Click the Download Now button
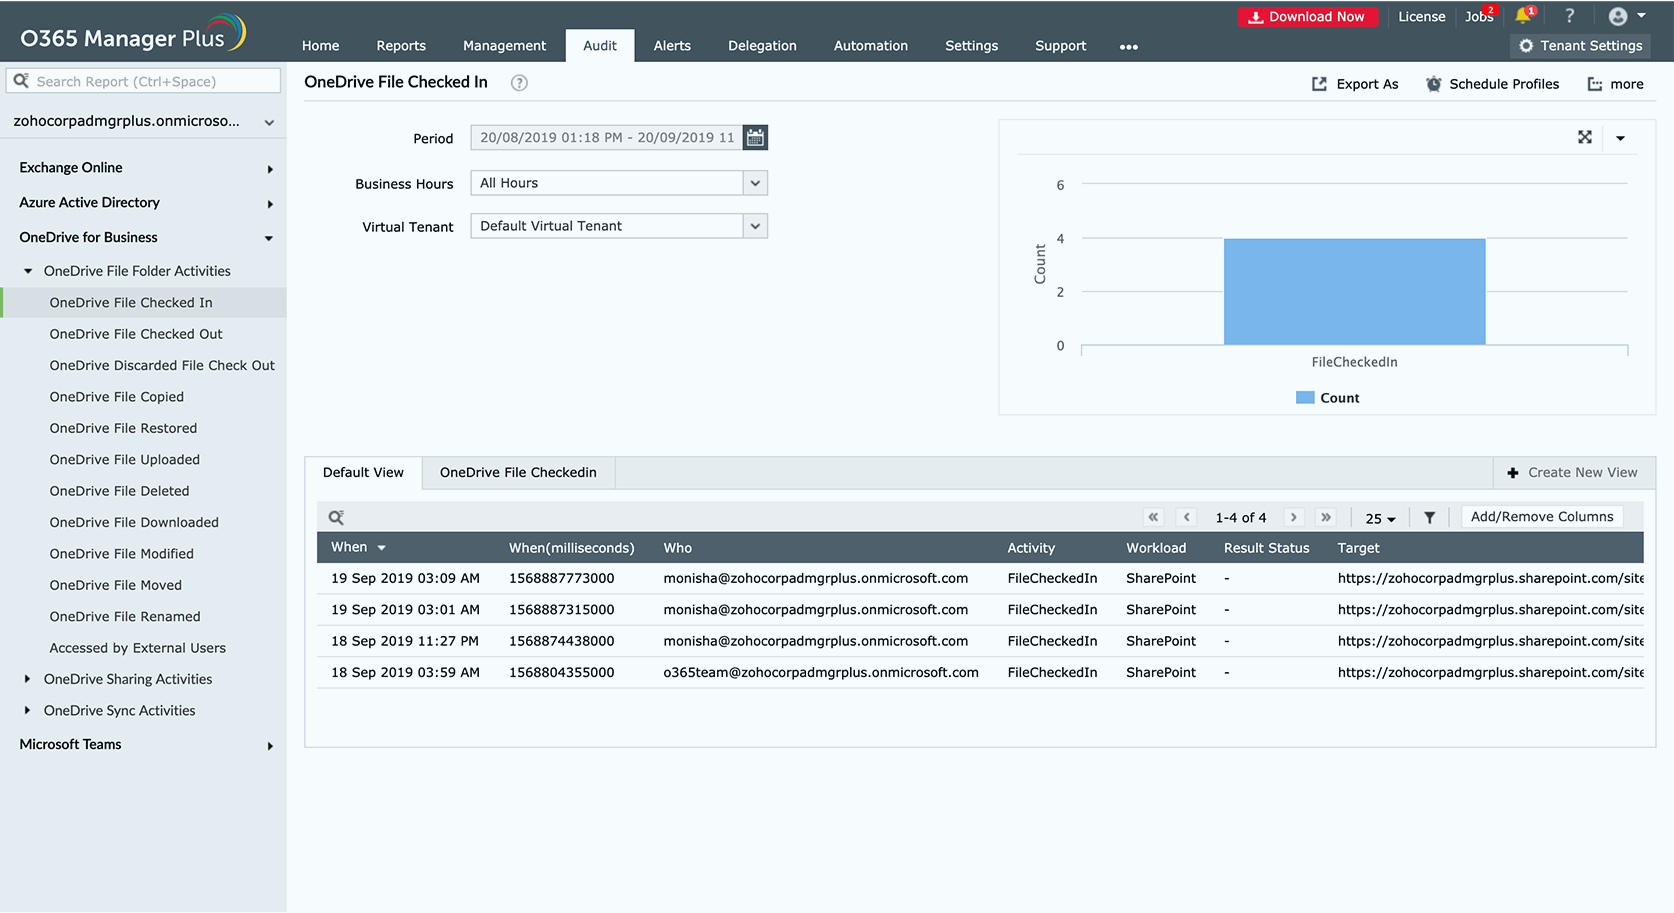The height and width of the screenshot is (913, 1674). (x=1307, y=17)
